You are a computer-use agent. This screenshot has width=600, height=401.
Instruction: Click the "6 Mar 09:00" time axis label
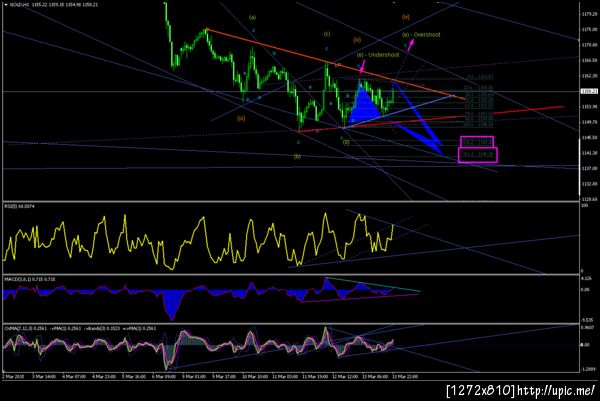point(165,377)
